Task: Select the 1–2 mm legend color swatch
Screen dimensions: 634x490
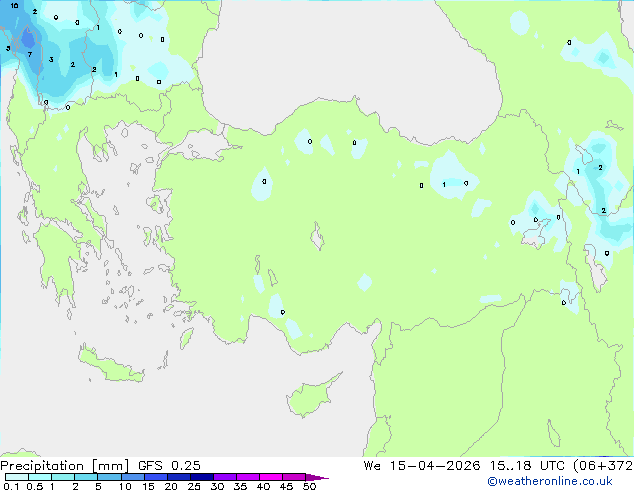Action: (63, 477)
